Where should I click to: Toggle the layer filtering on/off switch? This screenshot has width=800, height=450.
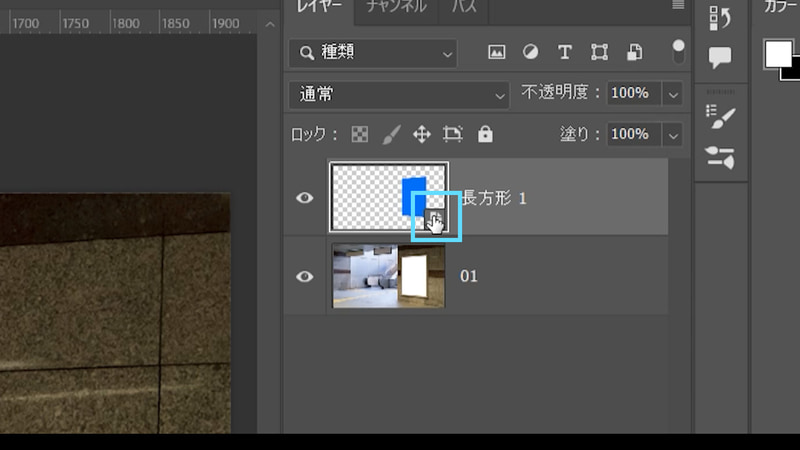click(x=678, y=52)
